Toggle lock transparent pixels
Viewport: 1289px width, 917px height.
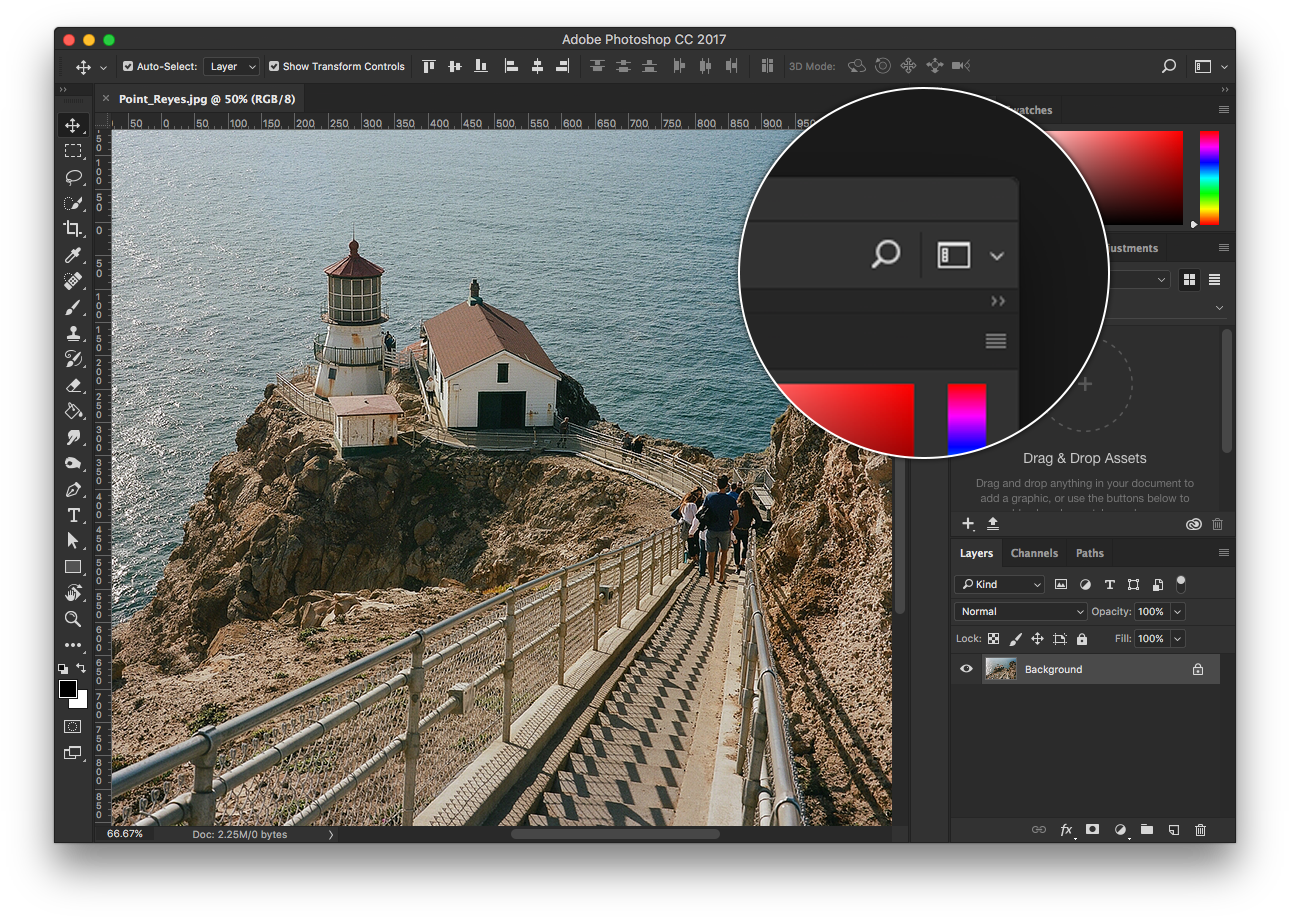point(993,639)
